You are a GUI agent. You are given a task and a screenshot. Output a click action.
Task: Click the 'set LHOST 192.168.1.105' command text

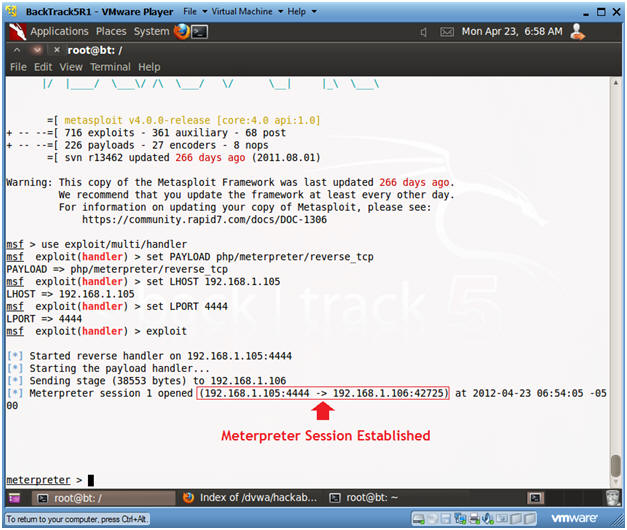[x=213, y=282]
